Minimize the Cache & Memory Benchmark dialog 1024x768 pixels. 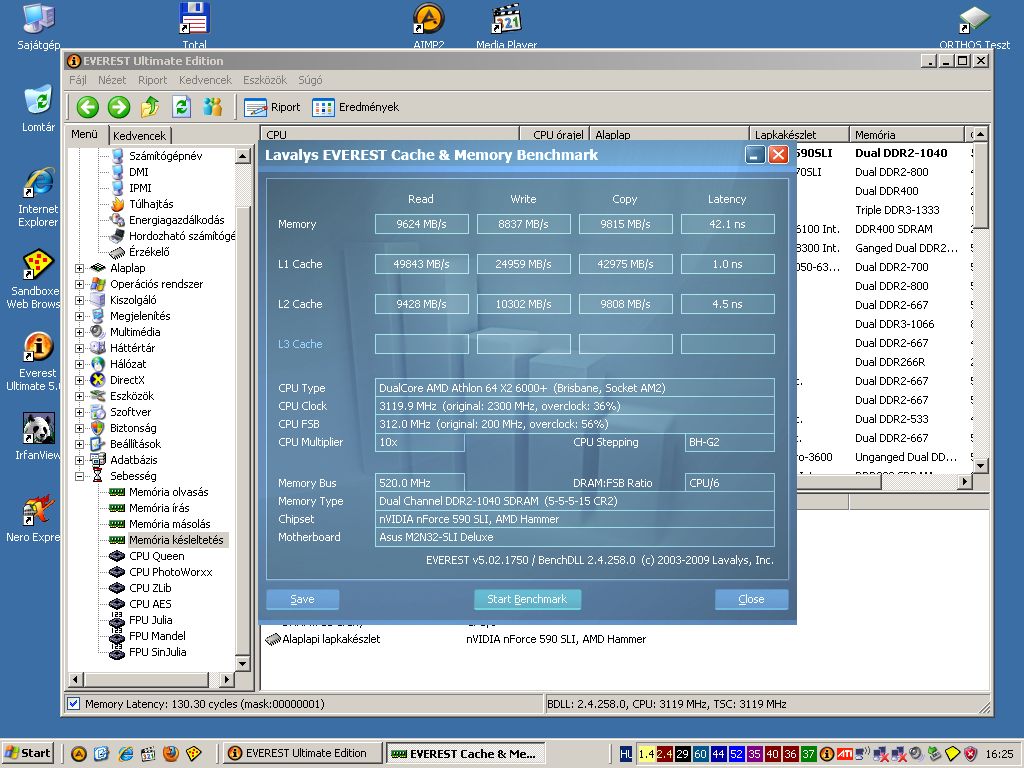(755, 155)
